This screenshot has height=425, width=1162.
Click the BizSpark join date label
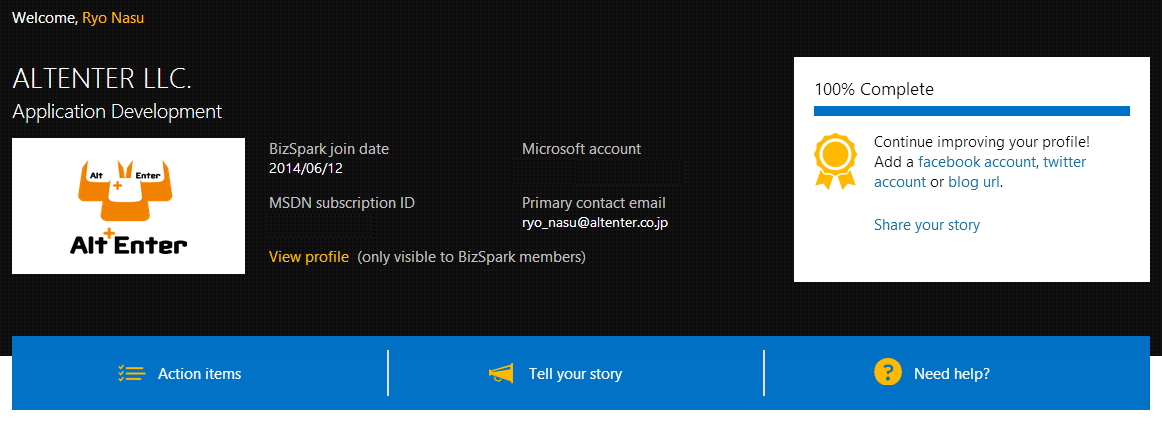(x=328, y=149)
